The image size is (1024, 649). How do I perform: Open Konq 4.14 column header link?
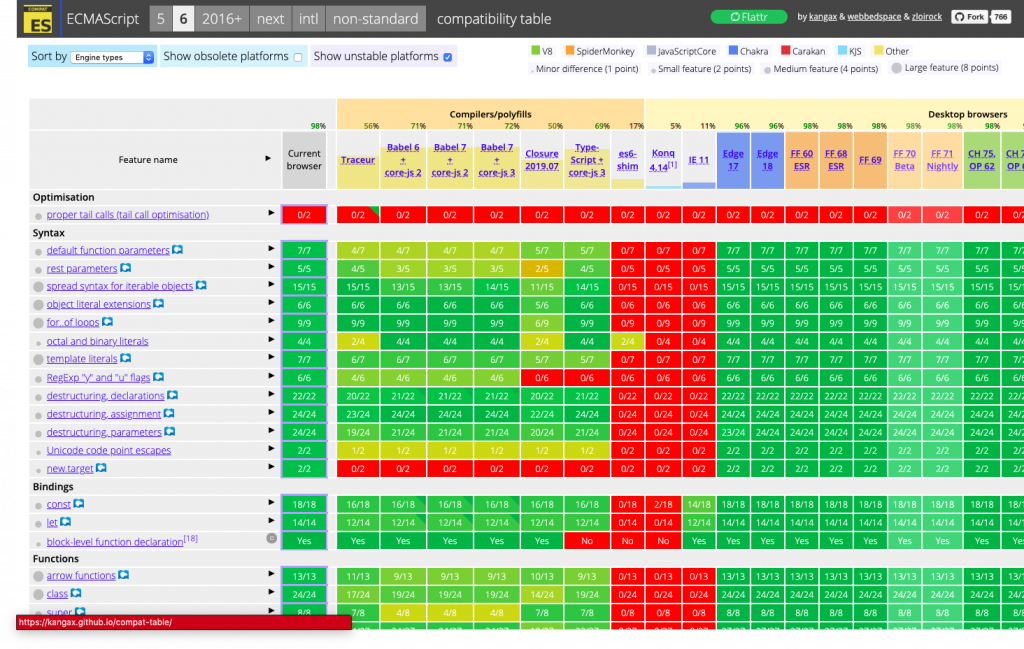(663, 160)
